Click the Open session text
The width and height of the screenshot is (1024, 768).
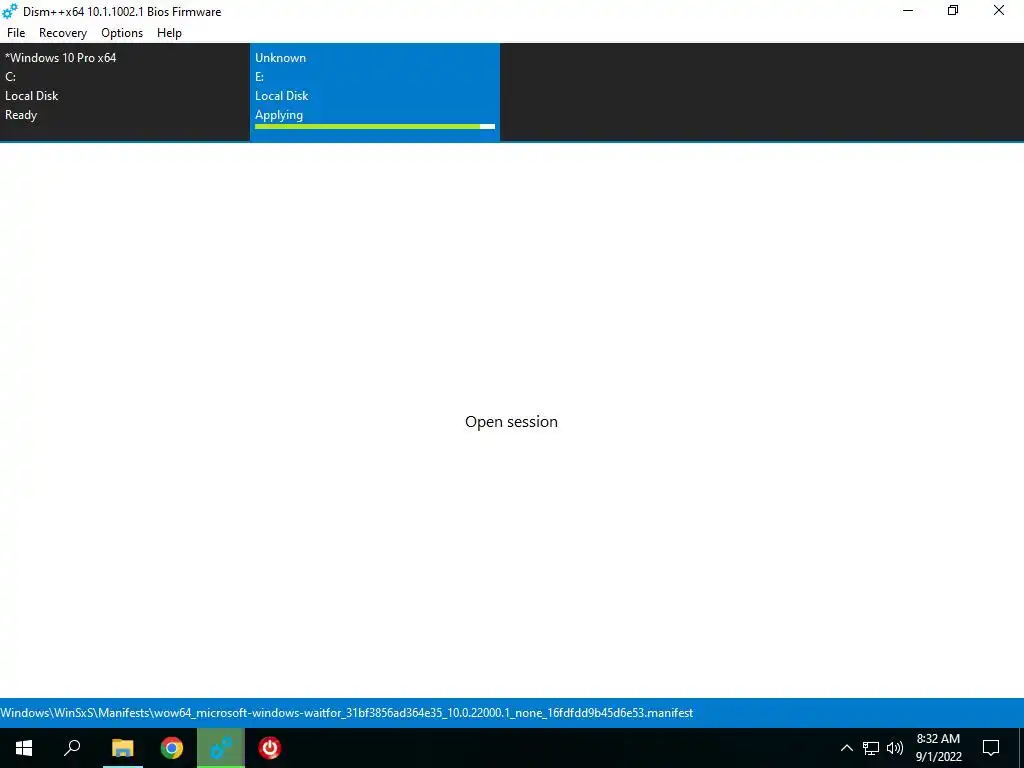pos(511,421)
